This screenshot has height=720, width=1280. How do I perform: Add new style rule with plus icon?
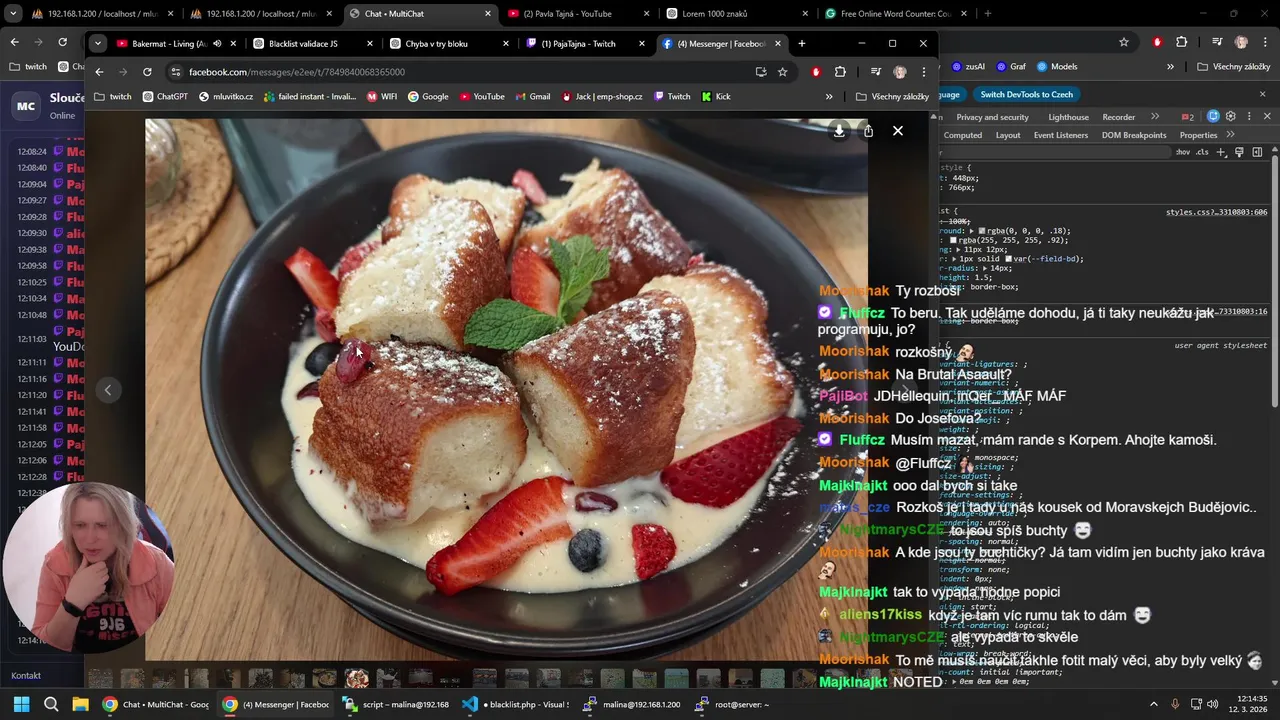tap(1221, 152)
